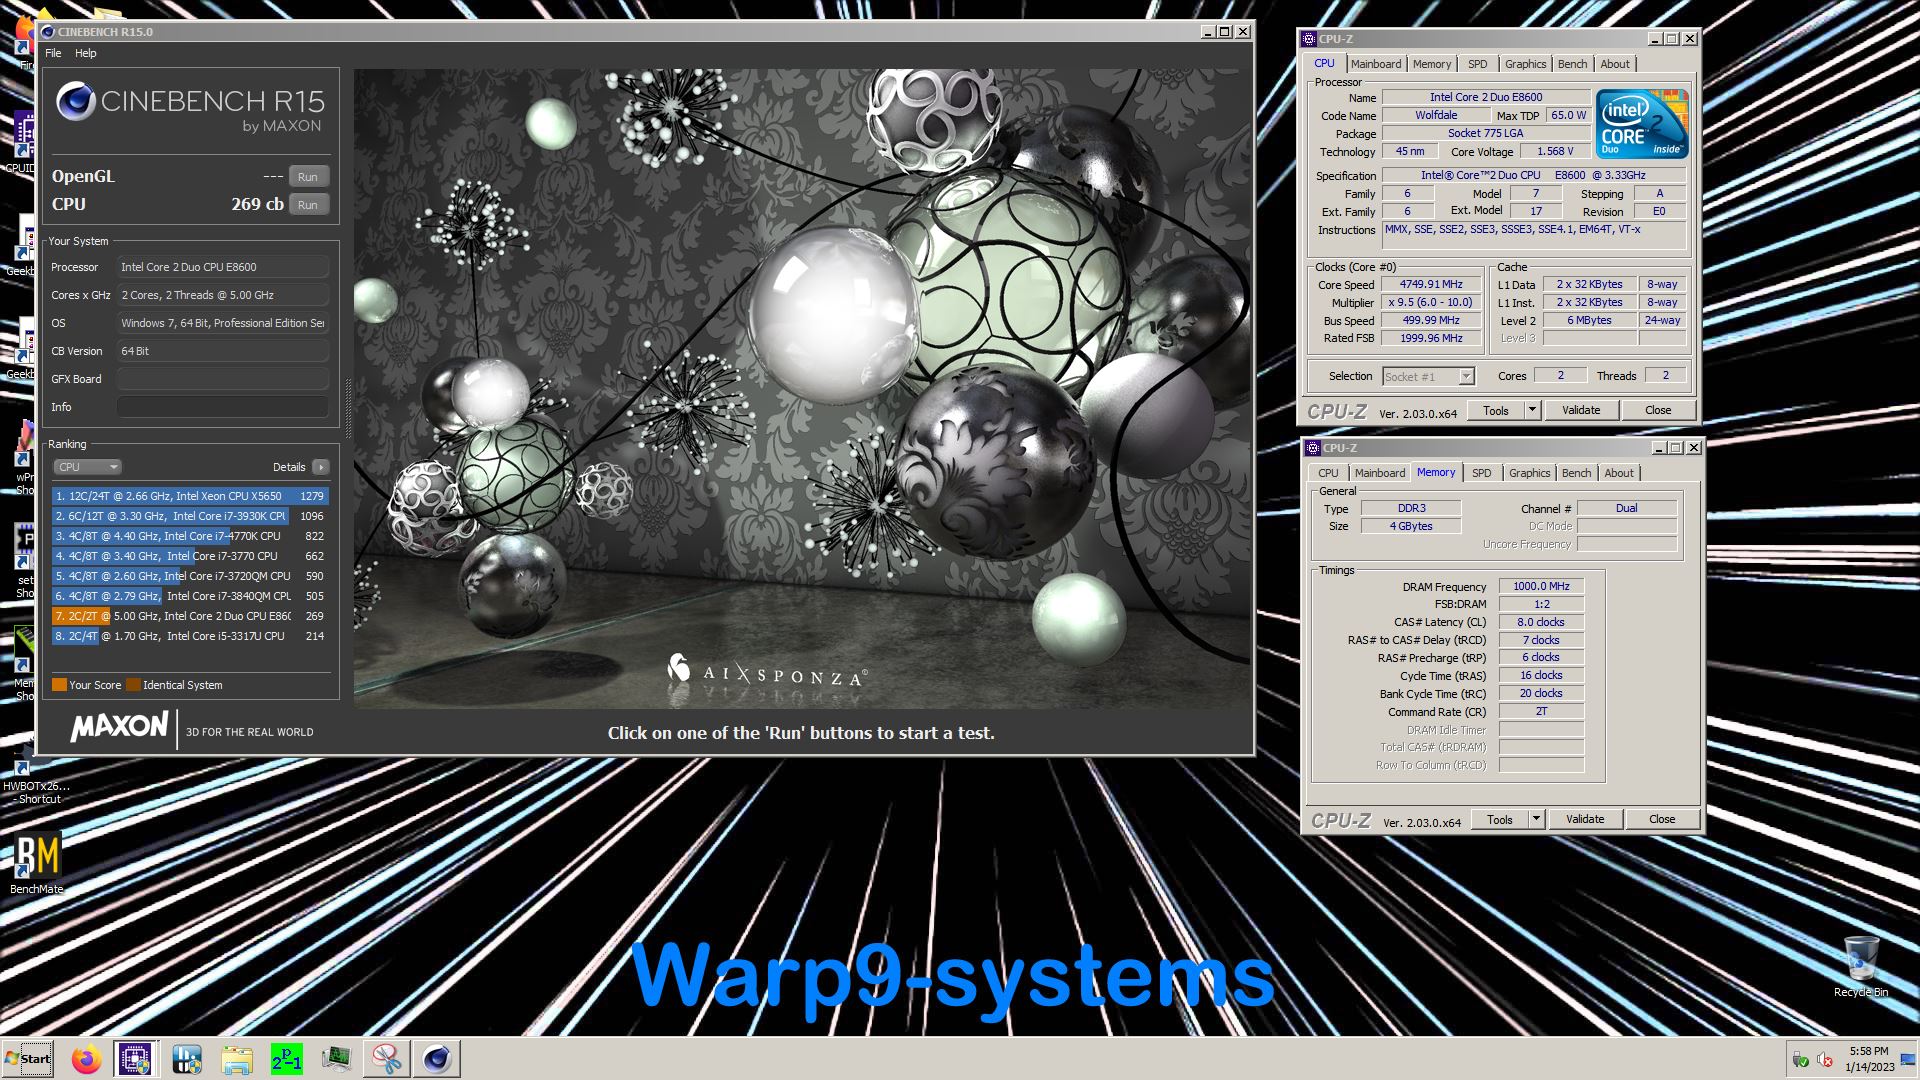Open Mainboard tab in lower CPU-Z window

click(x=1380, y=473)
